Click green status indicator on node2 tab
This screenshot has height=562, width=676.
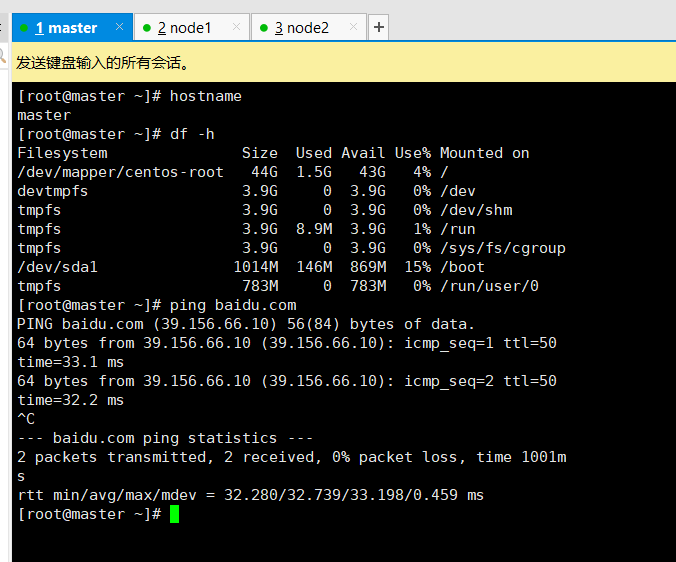264,28
